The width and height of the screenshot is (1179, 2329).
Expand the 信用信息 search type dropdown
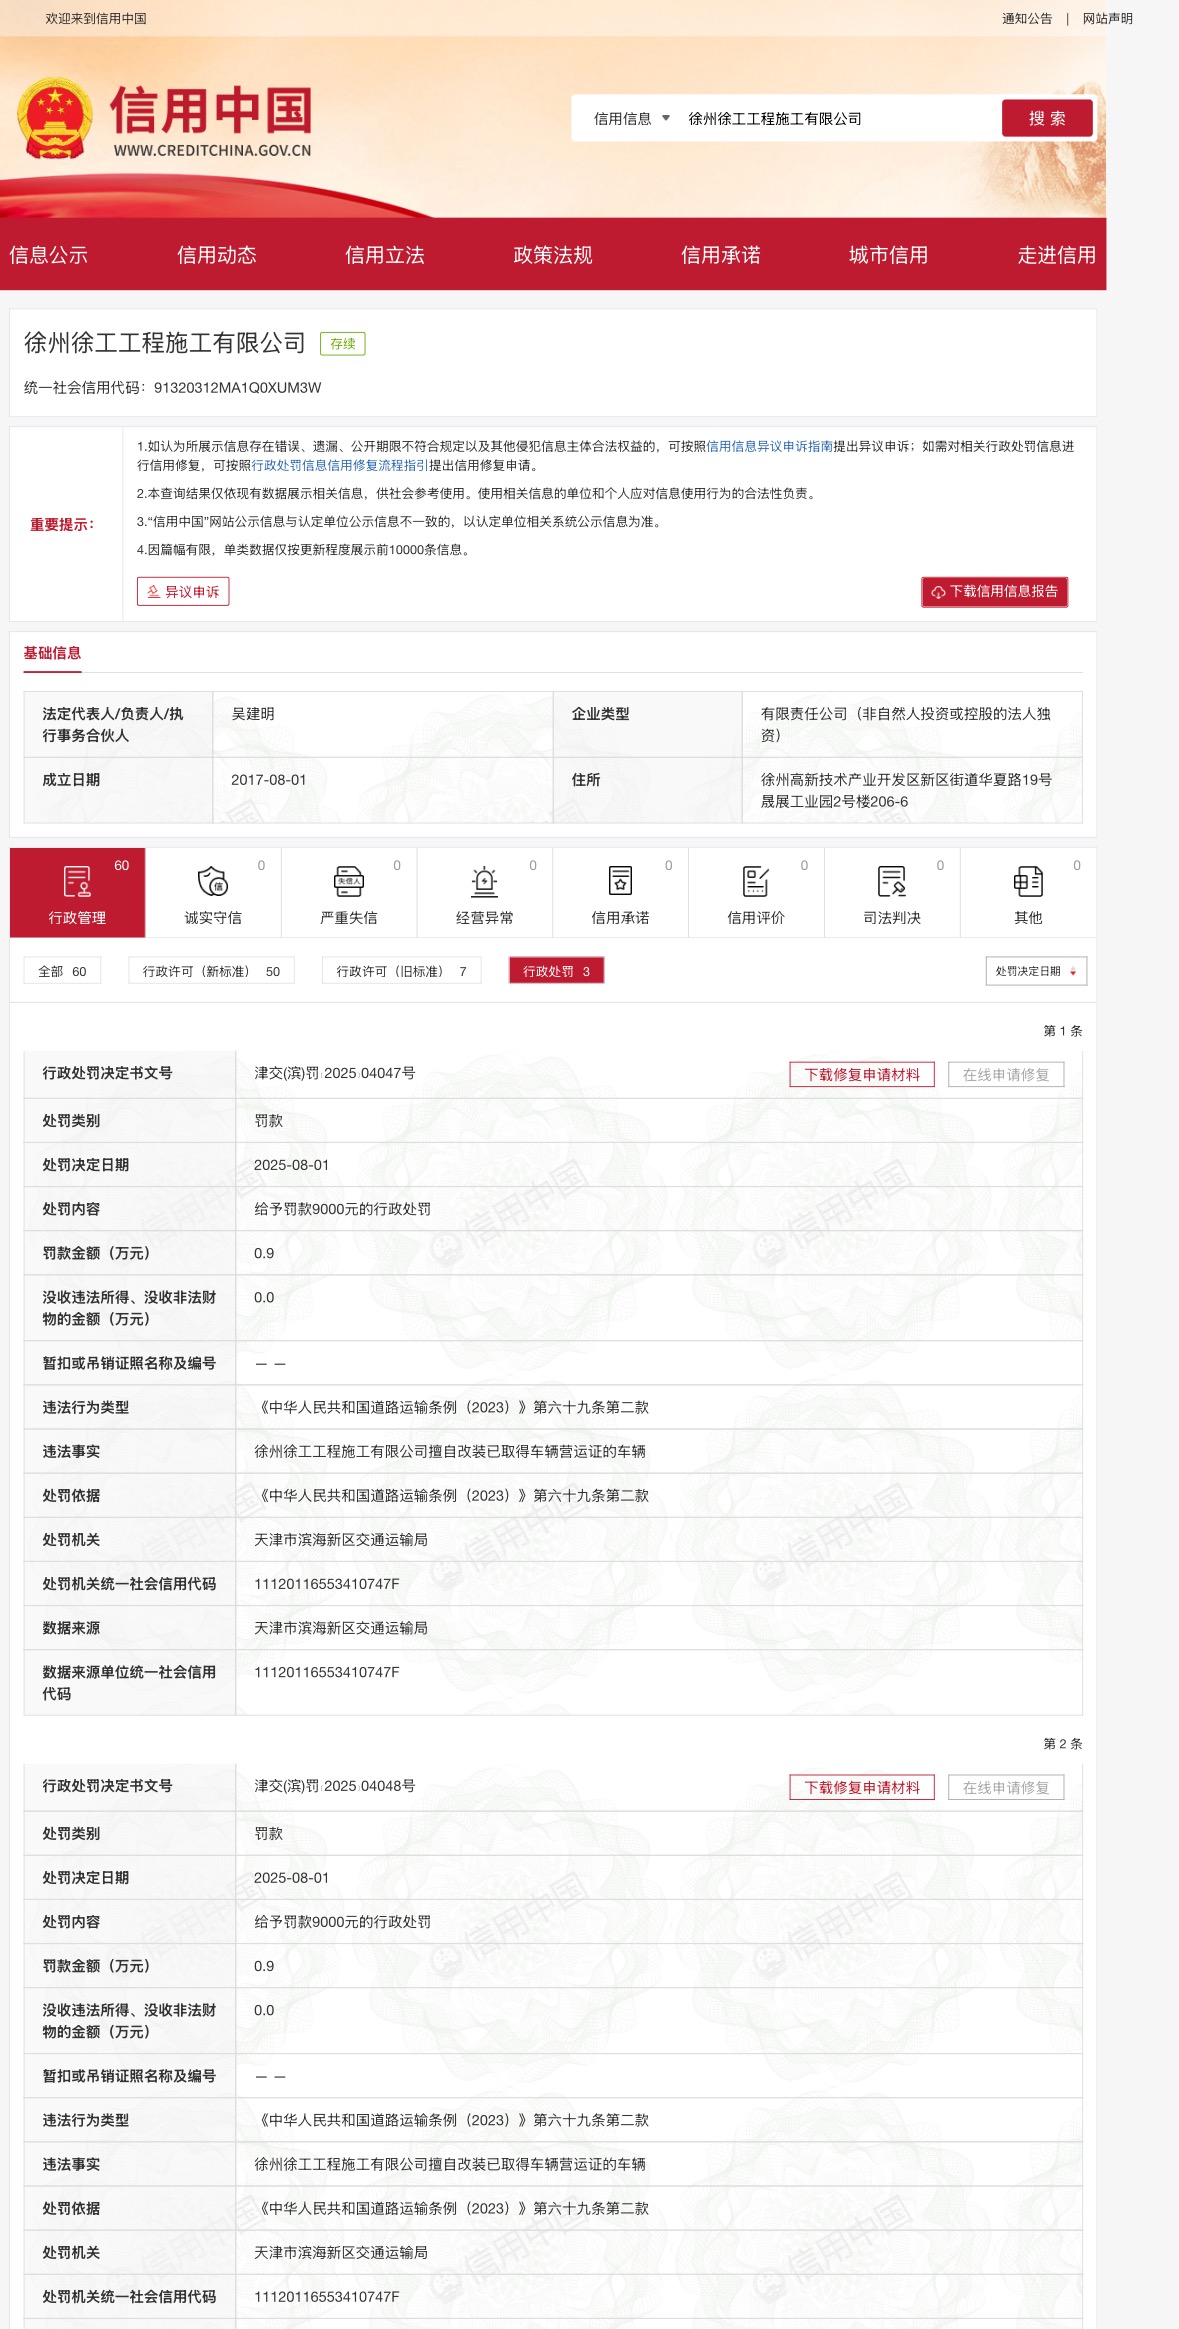631,119
